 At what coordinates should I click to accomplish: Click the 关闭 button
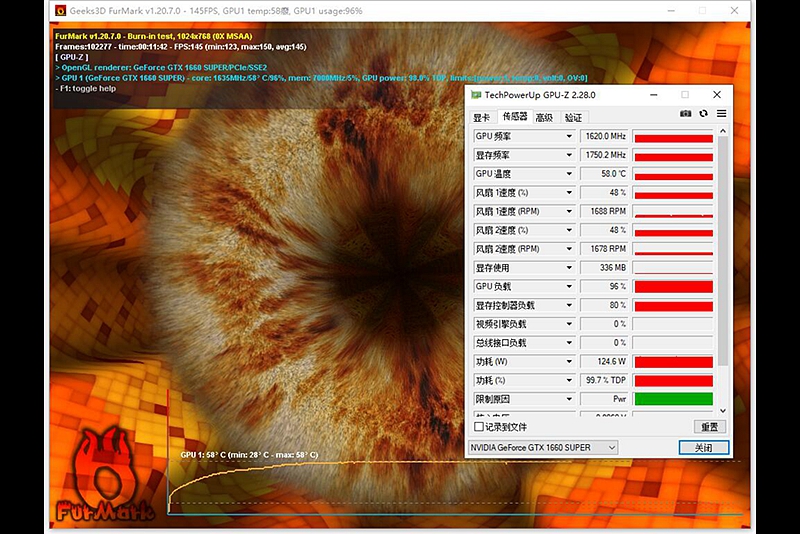pos(704,448)
